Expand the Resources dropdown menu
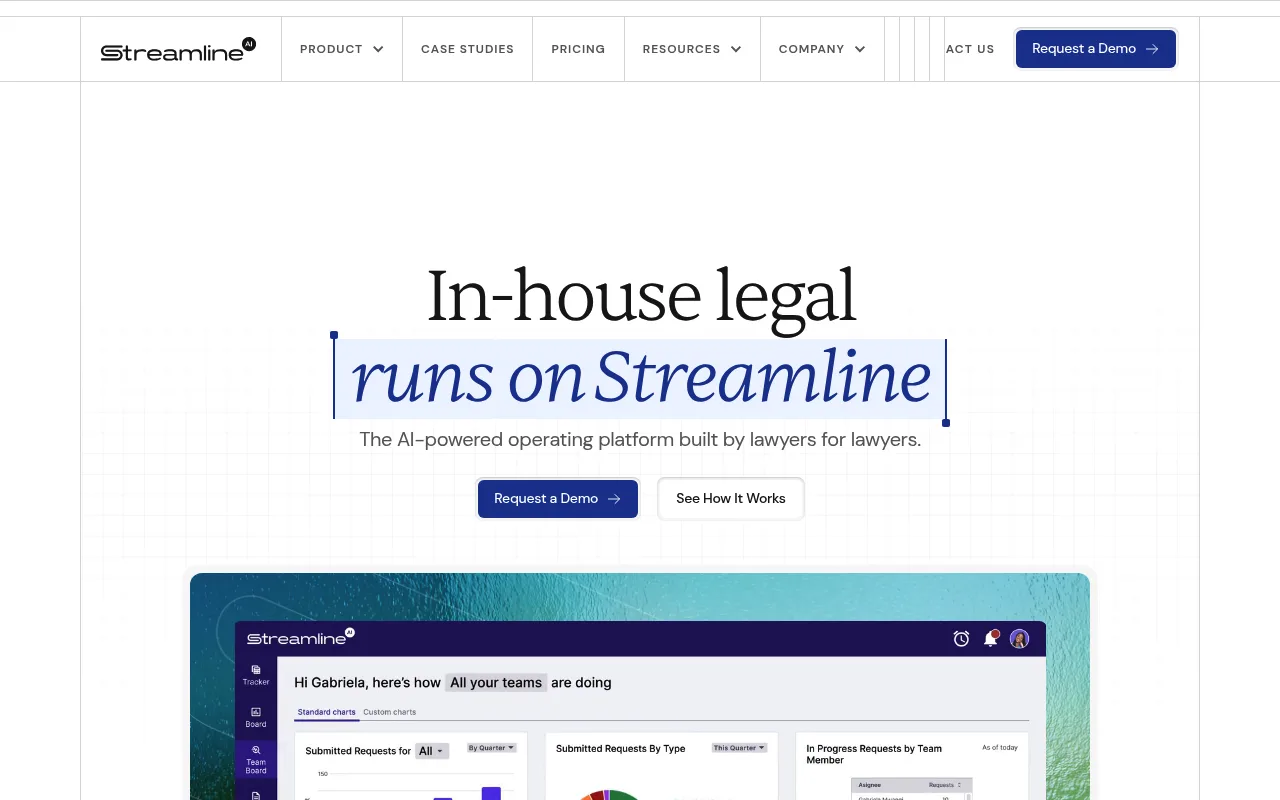Viewport: 1280px width, 800px height. pos(692,49)
